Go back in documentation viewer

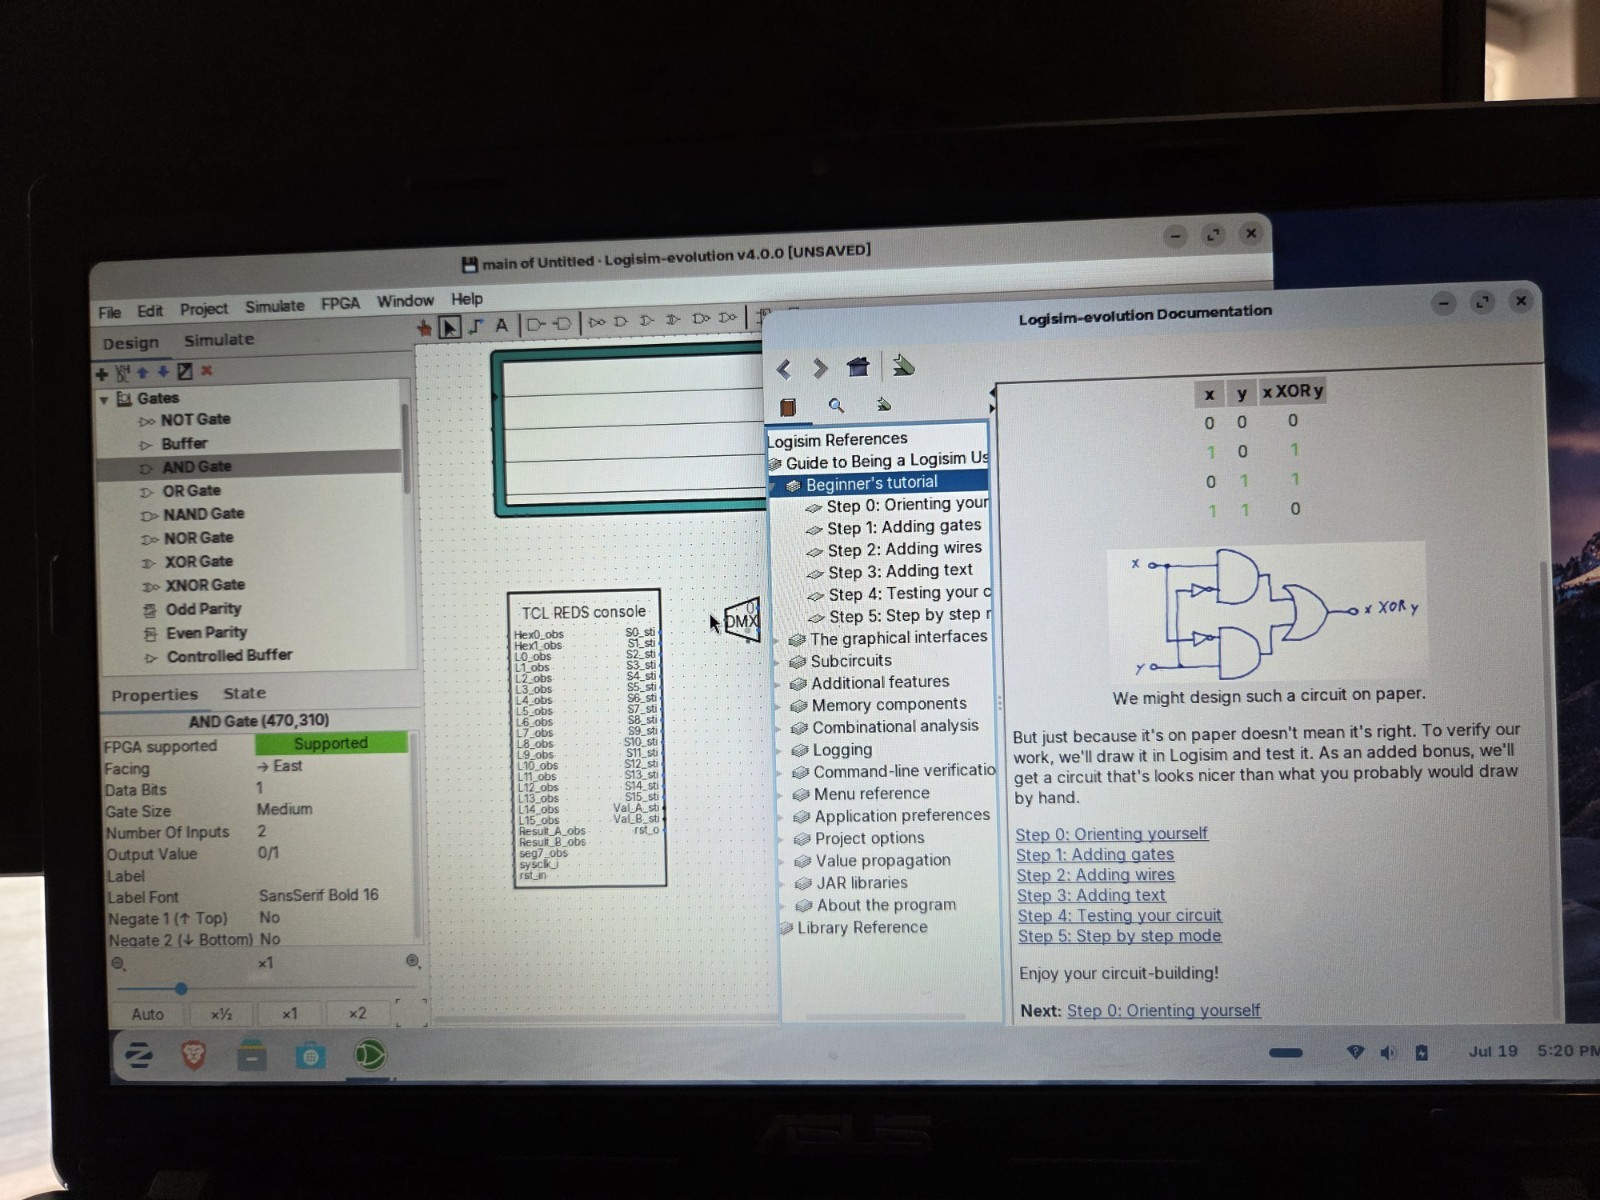[784, 369]
